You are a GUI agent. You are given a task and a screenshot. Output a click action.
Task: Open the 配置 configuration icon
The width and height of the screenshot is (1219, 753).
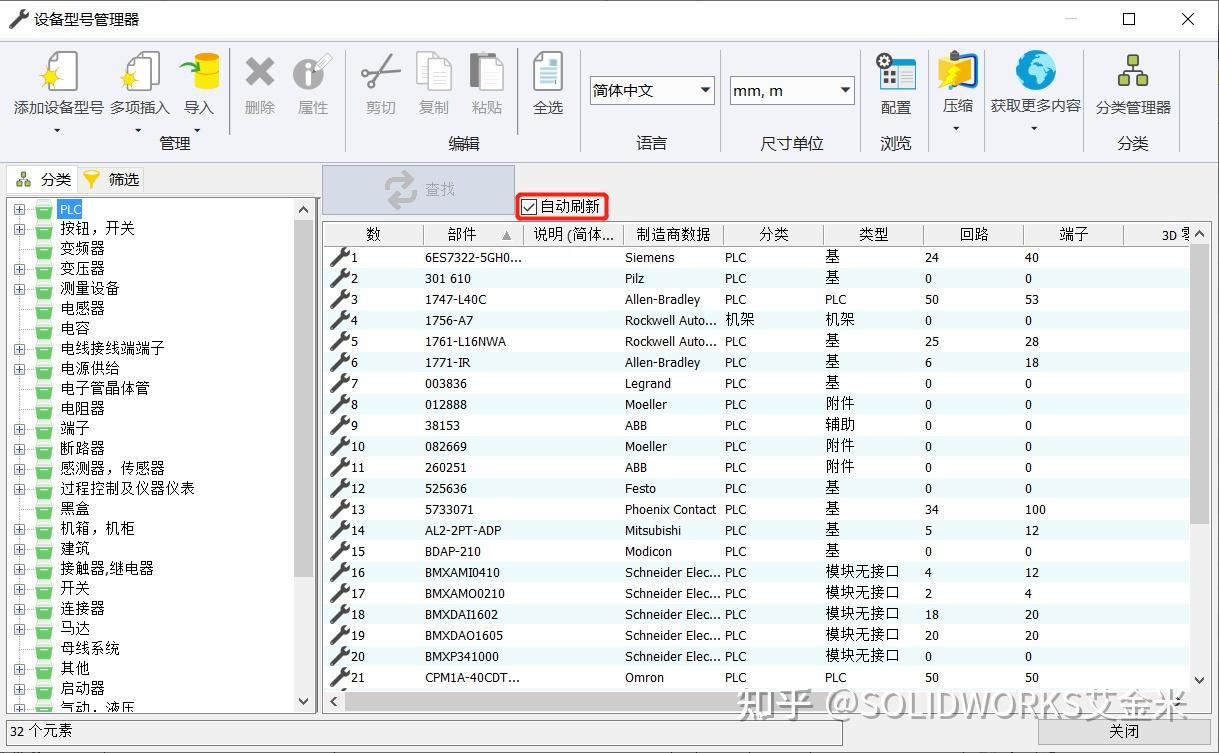point(896,73)
